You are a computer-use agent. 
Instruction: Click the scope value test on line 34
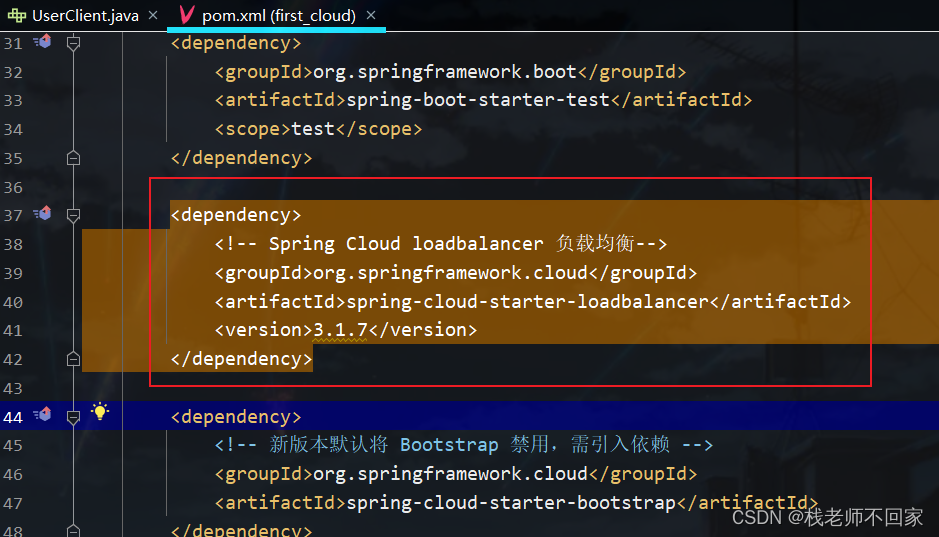coord(313,129)
